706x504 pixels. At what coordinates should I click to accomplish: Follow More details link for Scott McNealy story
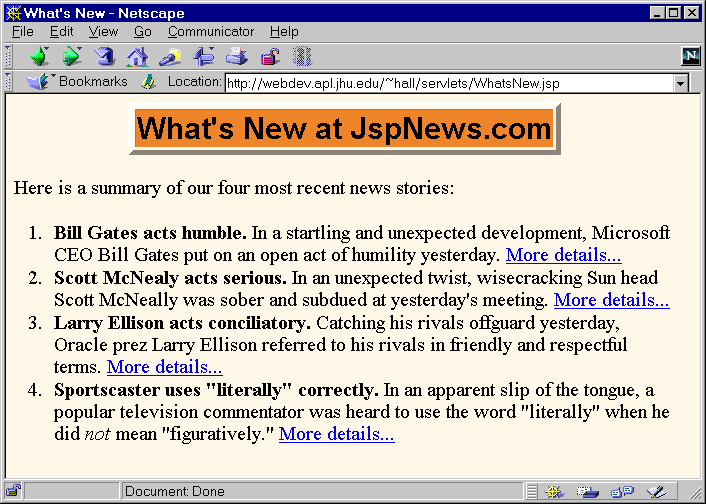[x=611, y=300]
